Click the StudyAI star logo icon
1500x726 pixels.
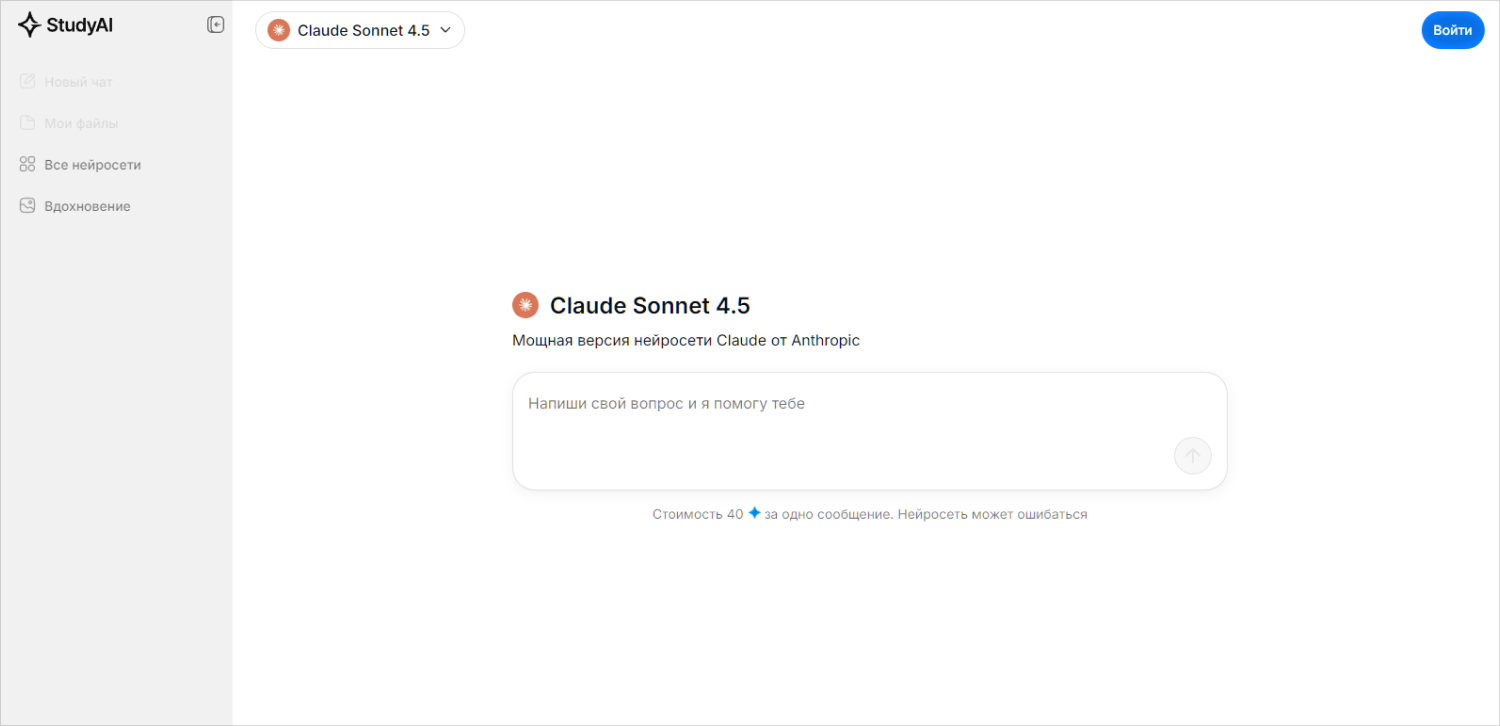tap(29, 25)
